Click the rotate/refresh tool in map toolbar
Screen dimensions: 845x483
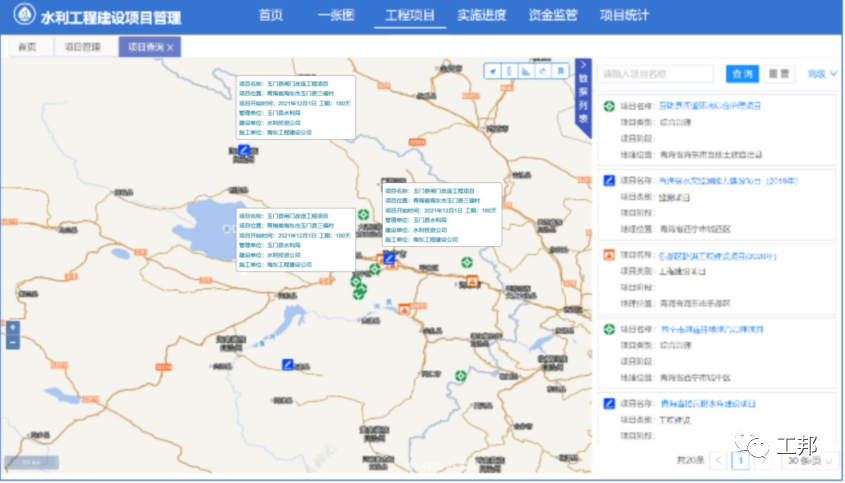[543, 71]
